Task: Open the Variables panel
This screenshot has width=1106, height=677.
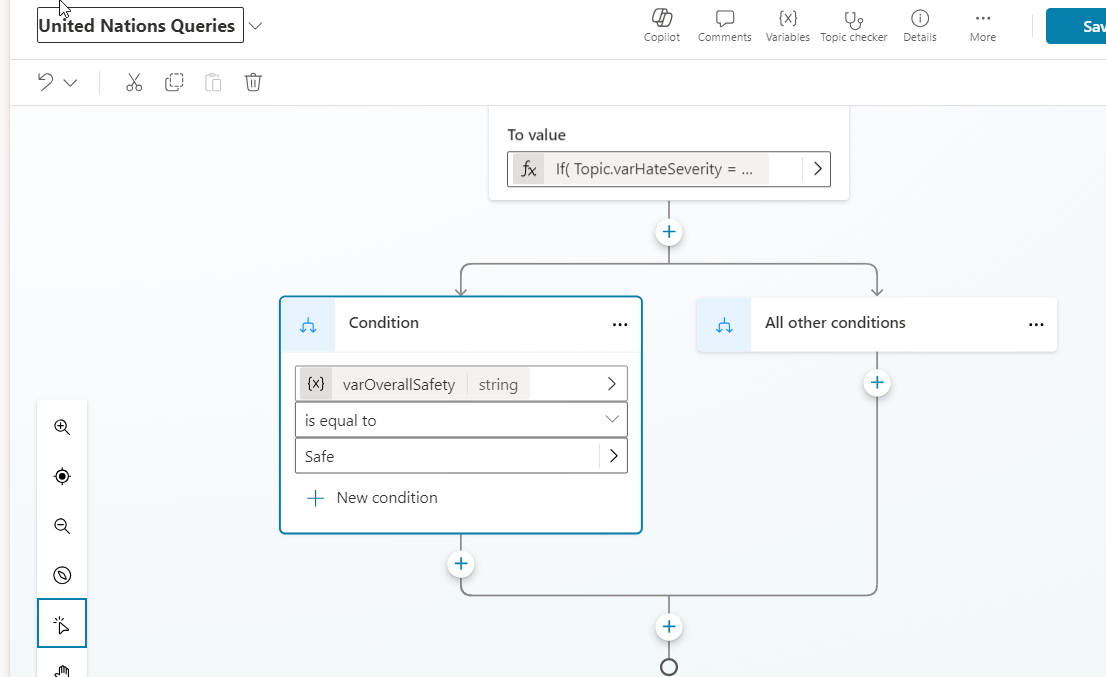Action: (787, 25)
